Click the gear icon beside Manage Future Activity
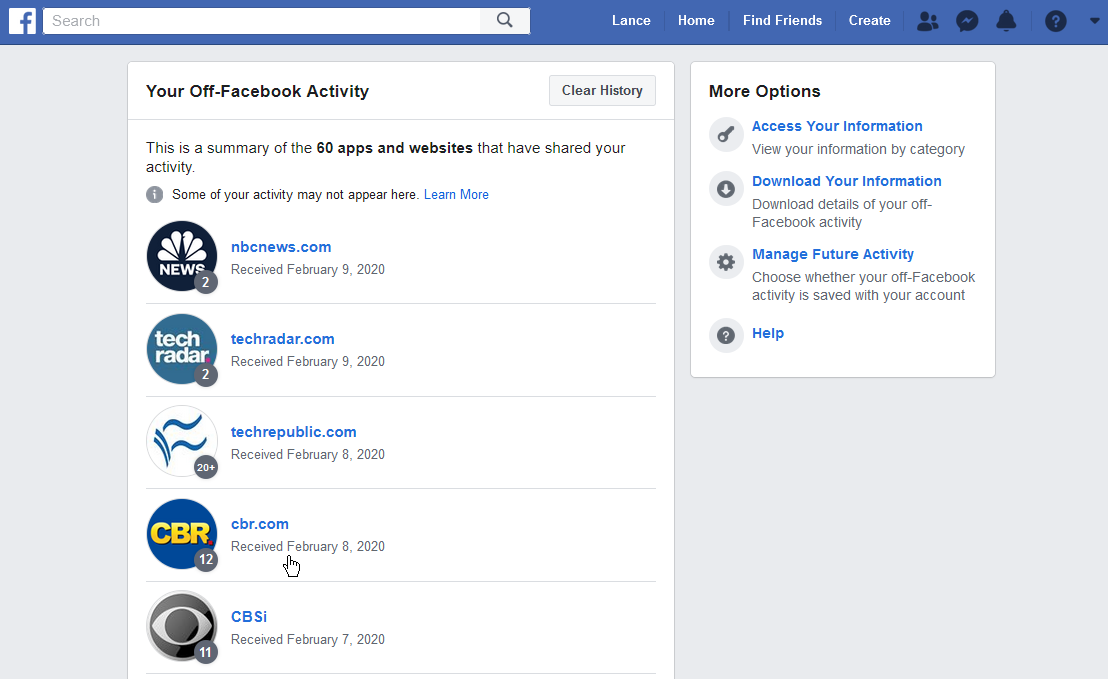The height and width of the screenshot is (679, 1108). [x=726, y=262]
